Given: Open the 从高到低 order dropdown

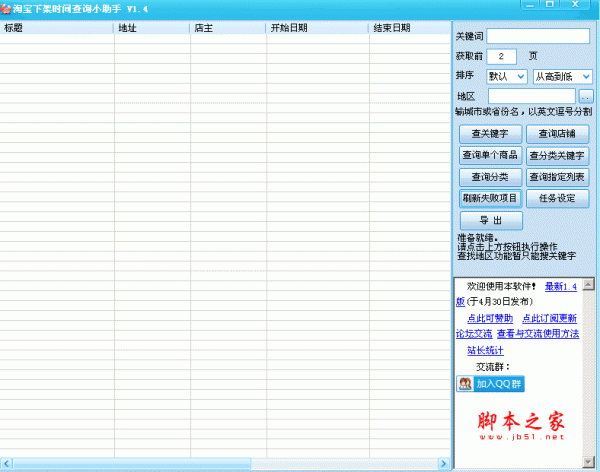Looking at the screenshot, I should click(562, 77).
